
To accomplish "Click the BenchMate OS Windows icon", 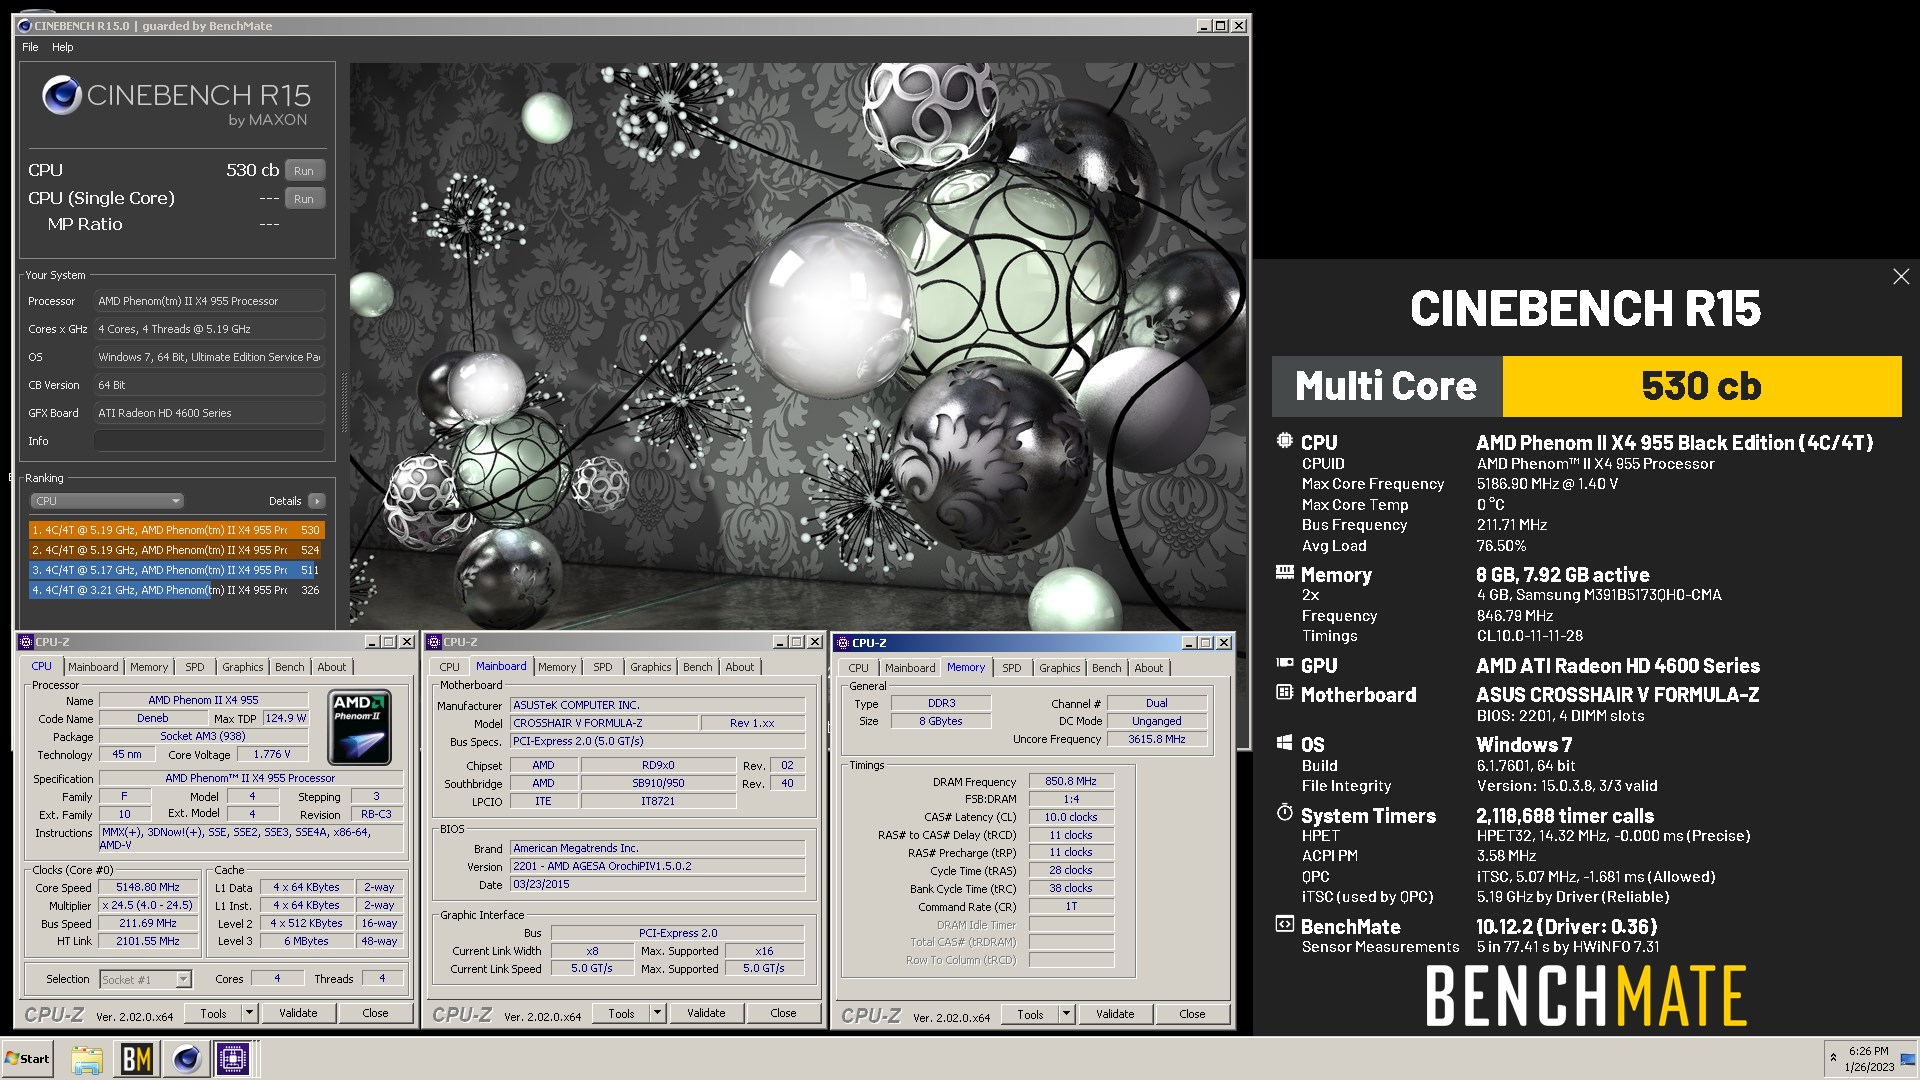I will coord(1285,743).
